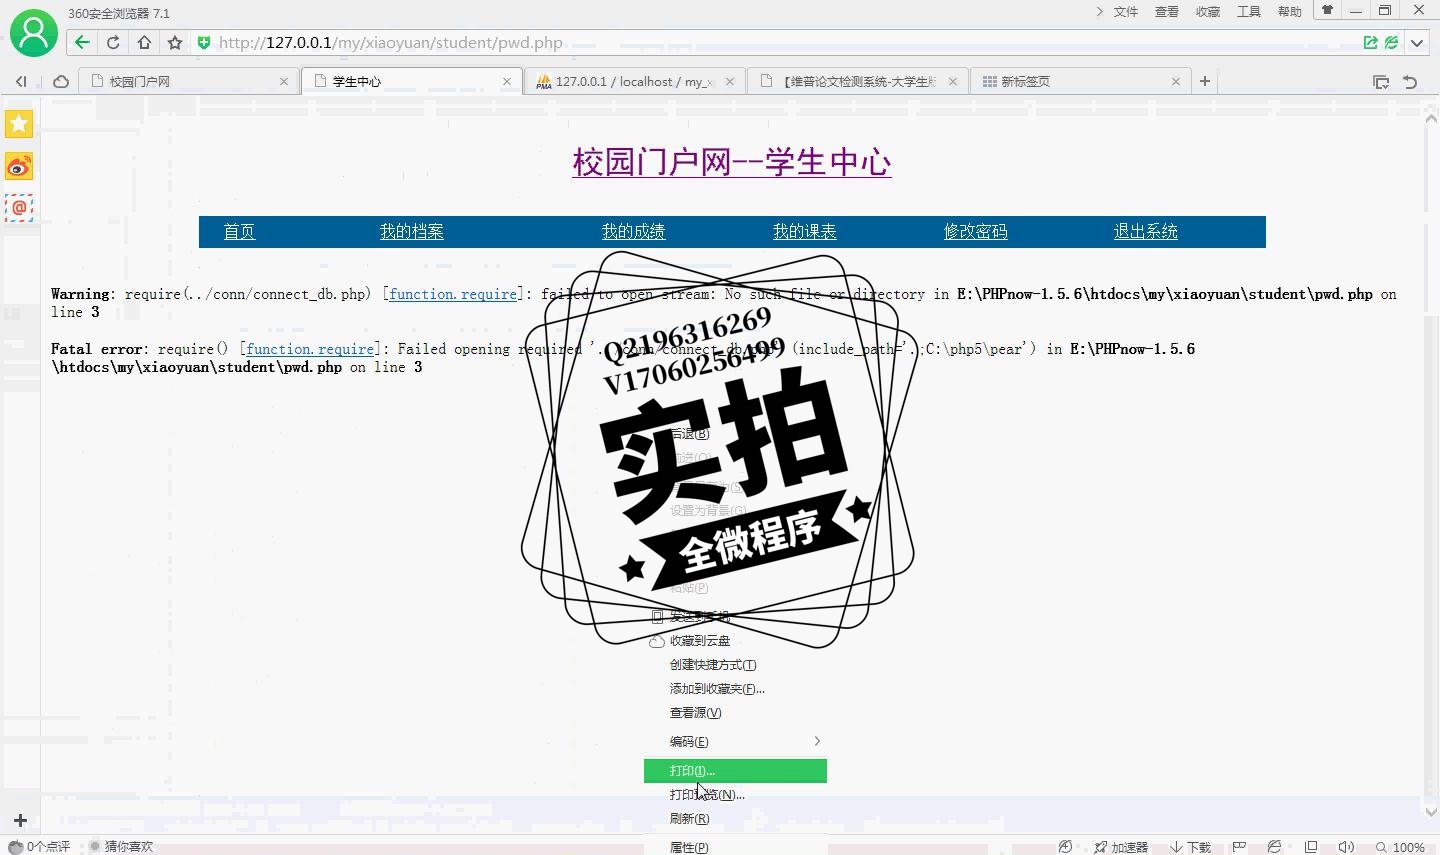Close the 校园门户网 tab
This screenshot has width=1440, height=855.
[x=284, y=82]
